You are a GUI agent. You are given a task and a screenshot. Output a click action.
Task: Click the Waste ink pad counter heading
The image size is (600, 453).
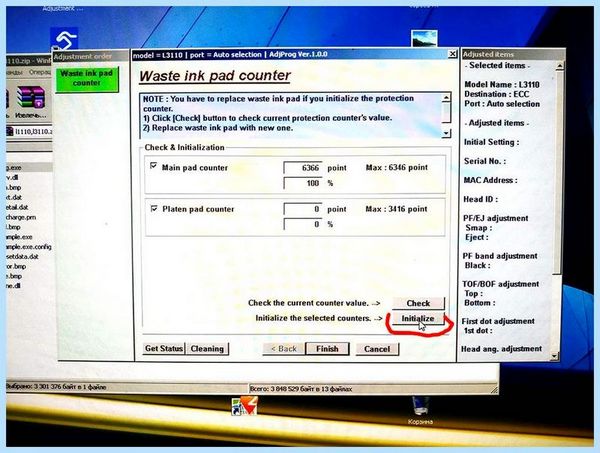[215, 76]
